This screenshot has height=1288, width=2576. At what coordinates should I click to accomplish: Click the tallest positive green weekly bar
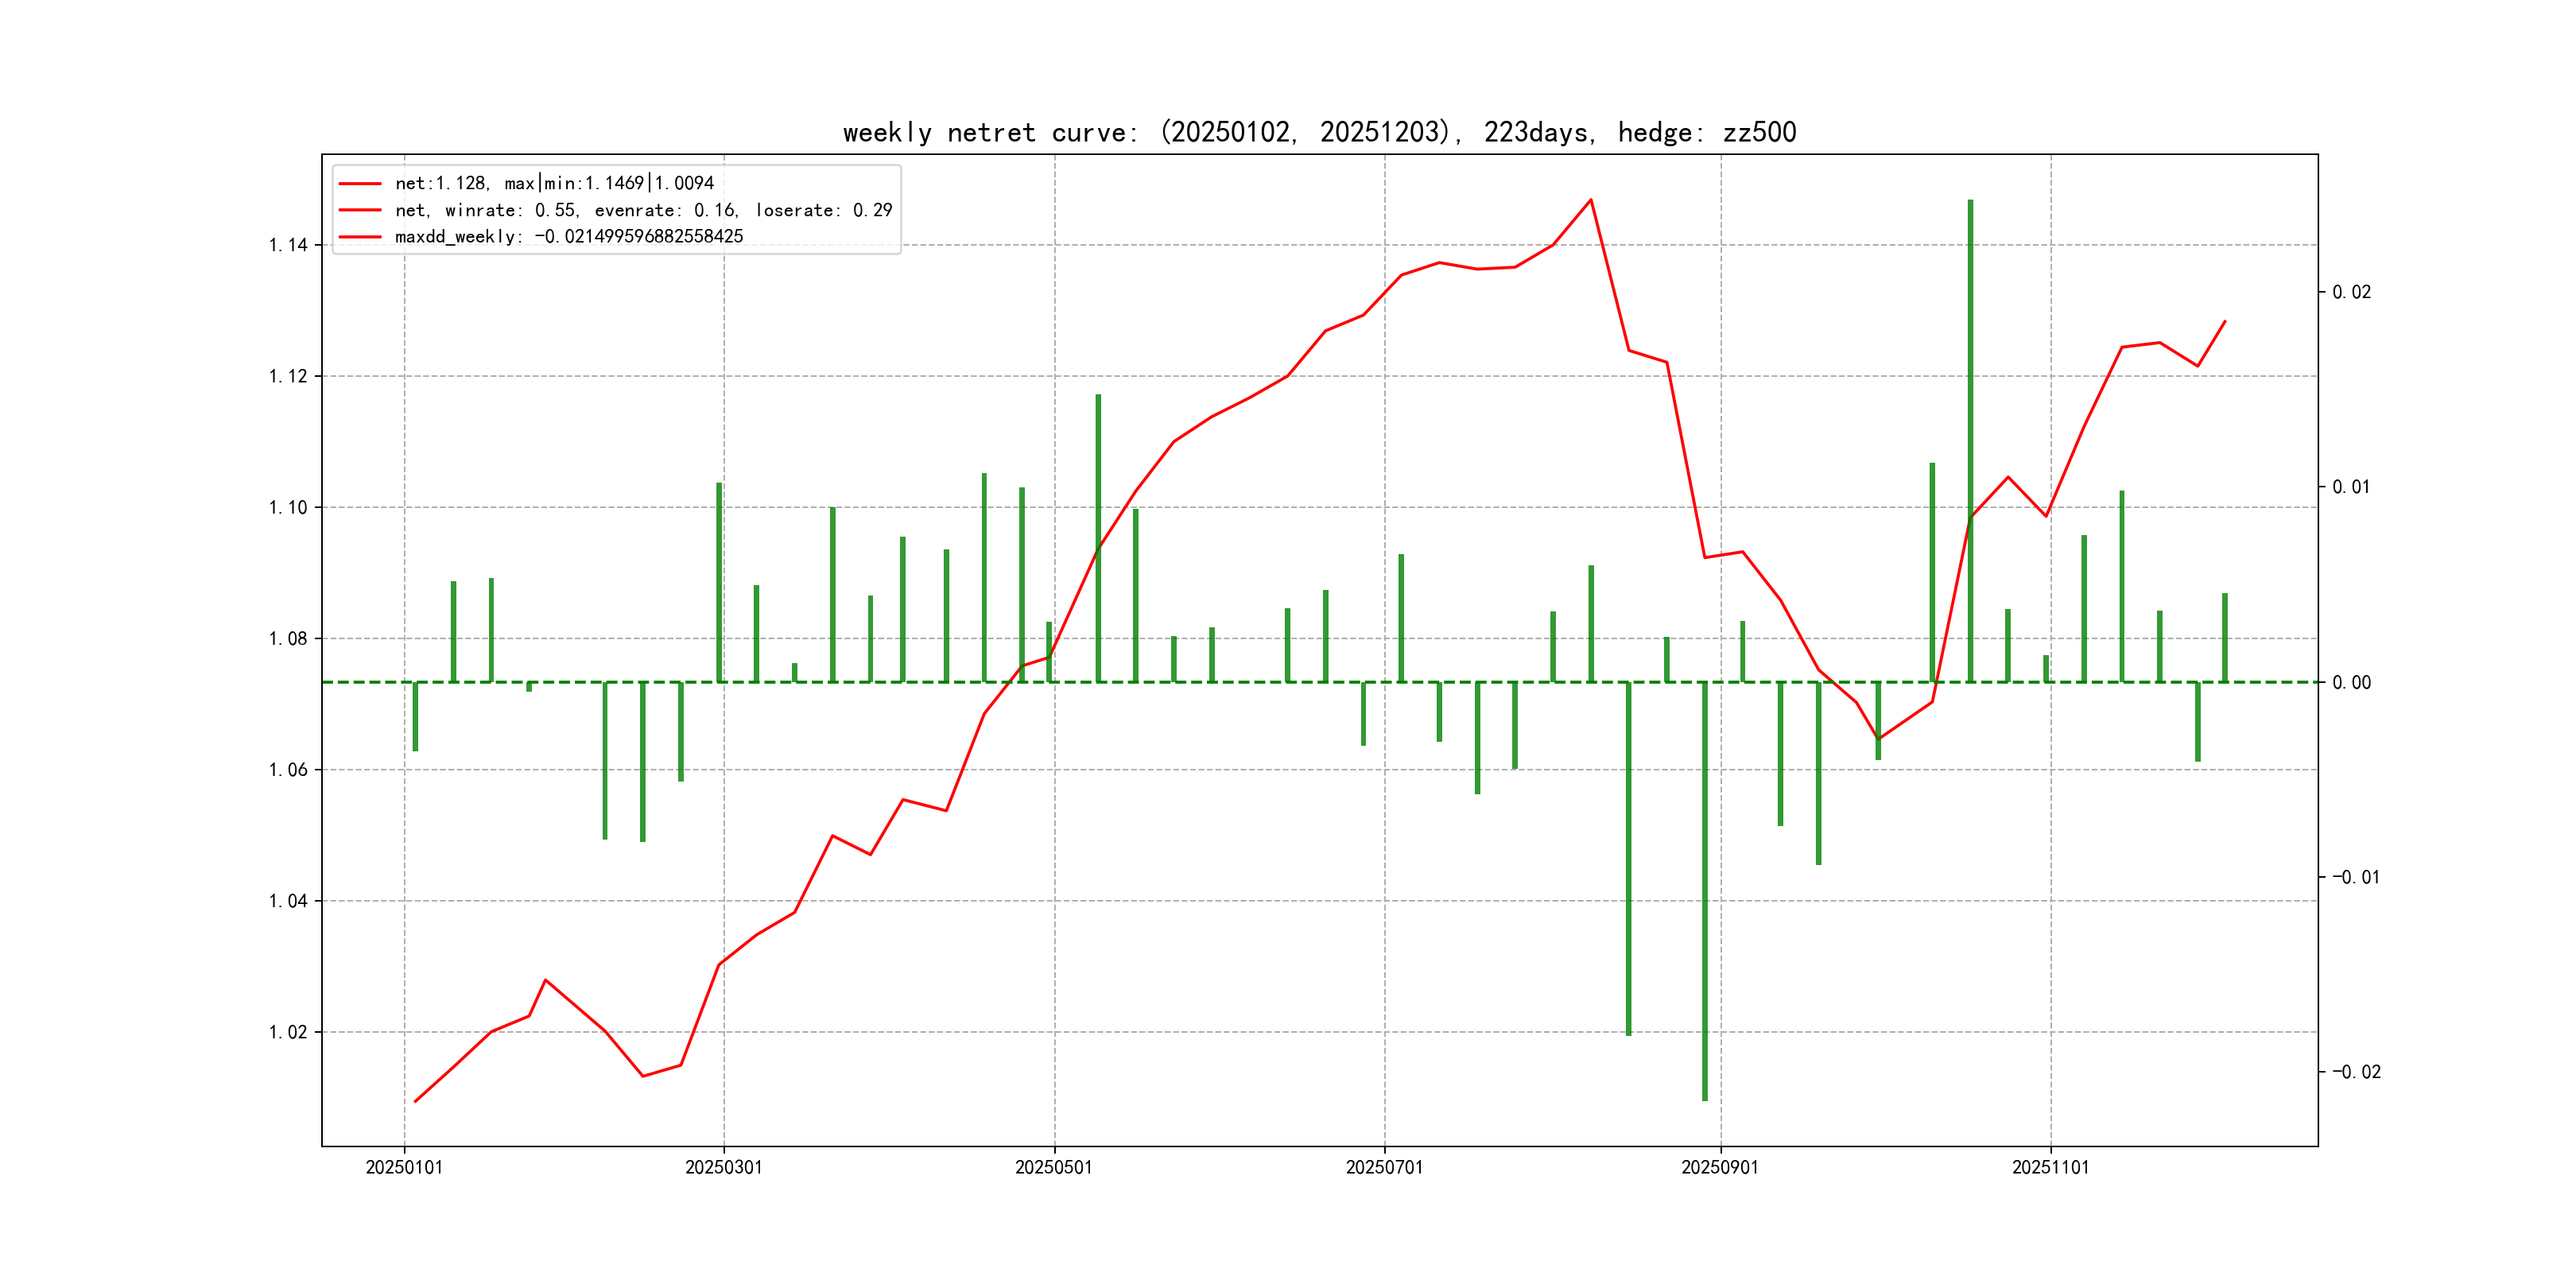(x=1970, y=440)
